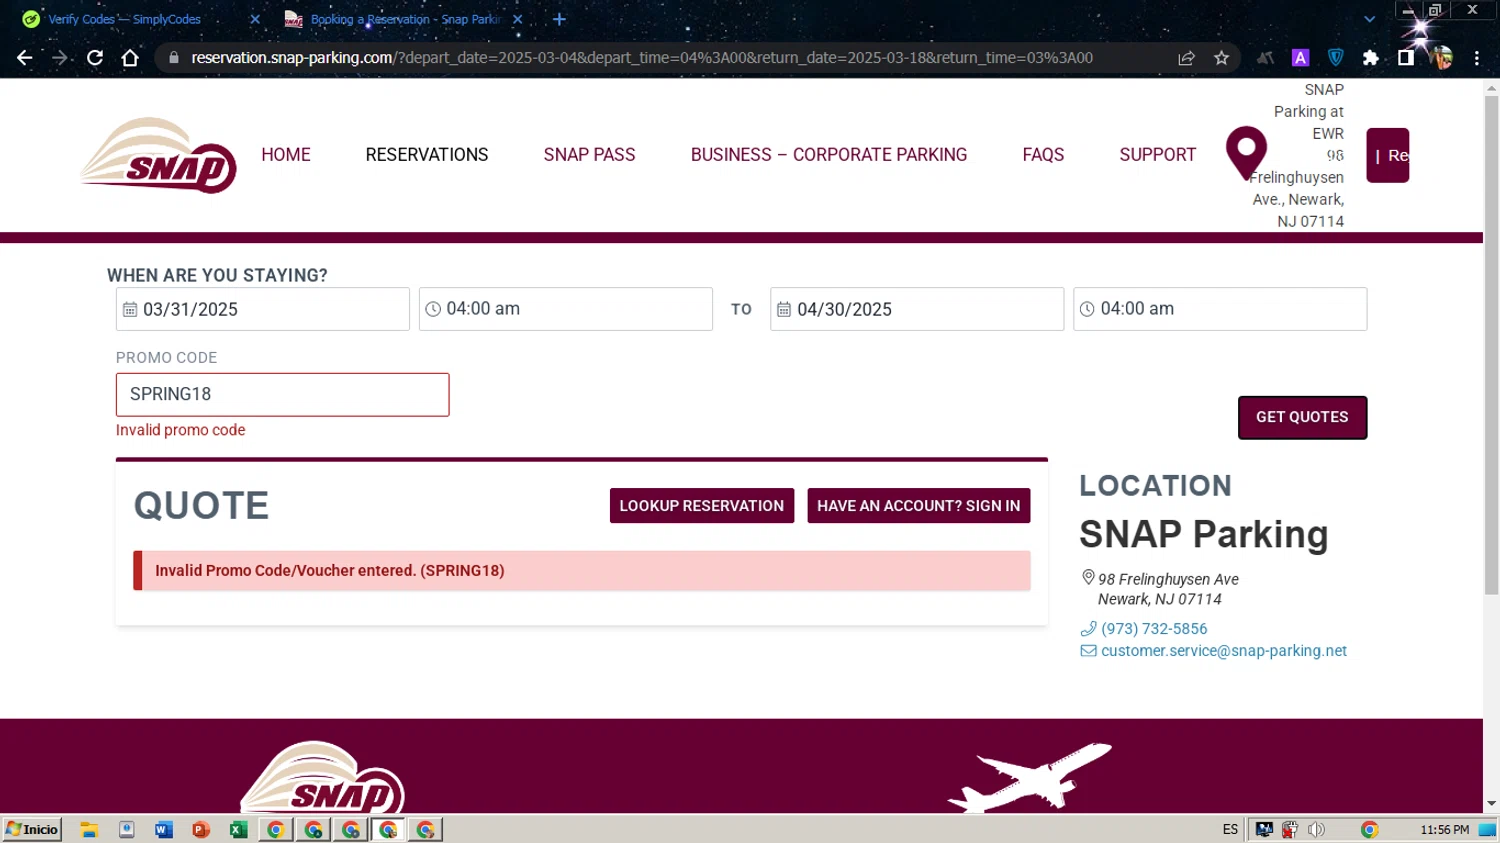
Task: Click the browser home icon
Action: pyautogui.click(x=130, y=58)
